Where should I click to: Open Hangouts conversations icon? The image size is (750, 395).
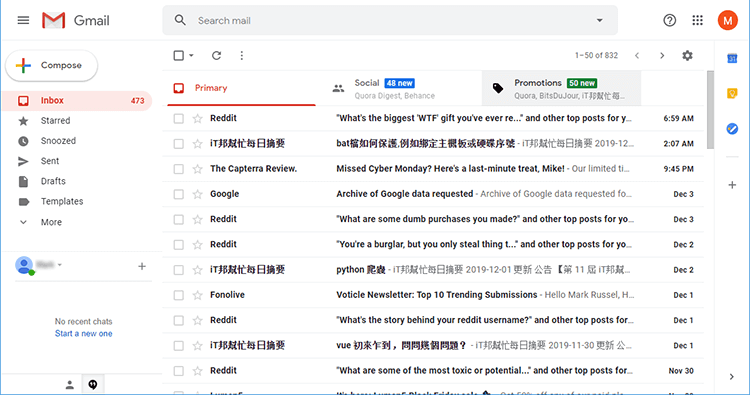pyautogui.click(x=93, y=384)
